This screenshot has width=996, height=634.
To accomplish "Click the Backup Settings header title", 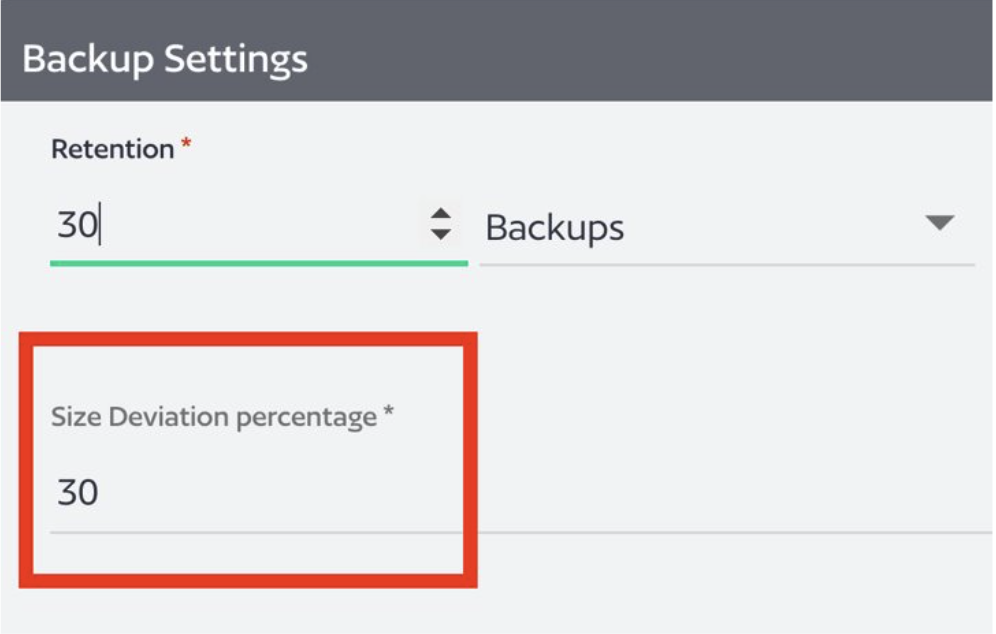I will click(165, 59).
